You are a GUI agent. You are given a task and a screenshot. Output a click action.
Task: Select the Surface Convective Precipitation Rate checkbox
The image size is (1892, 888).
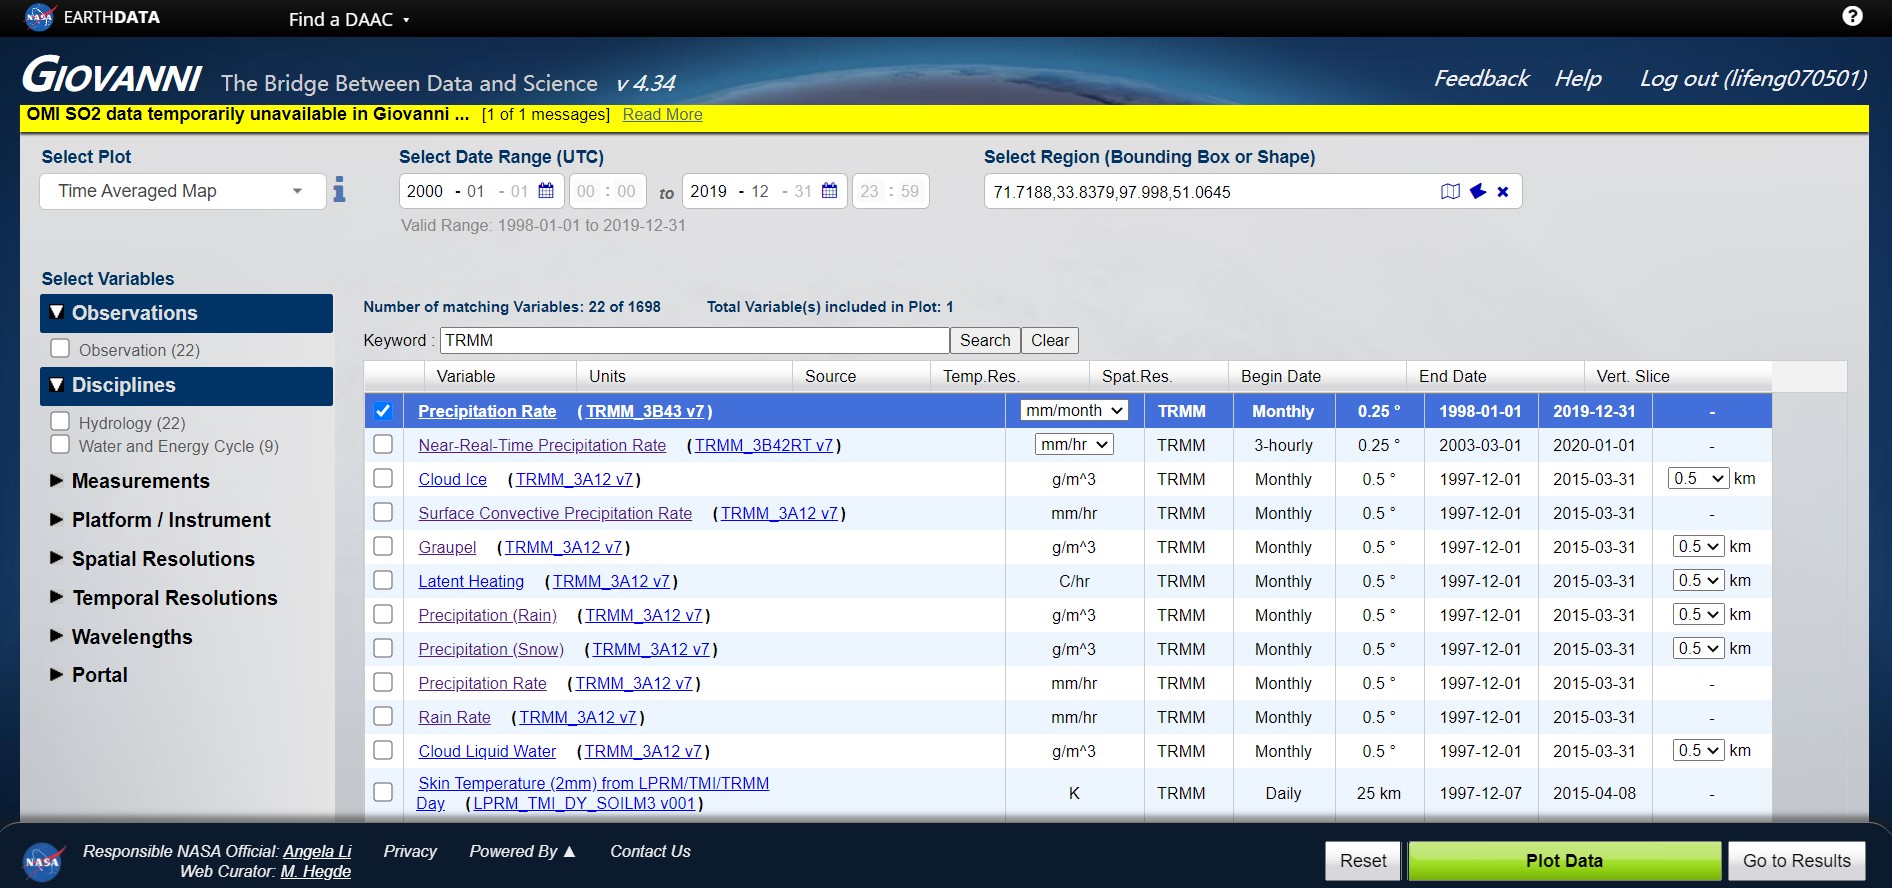coord(383,512)
